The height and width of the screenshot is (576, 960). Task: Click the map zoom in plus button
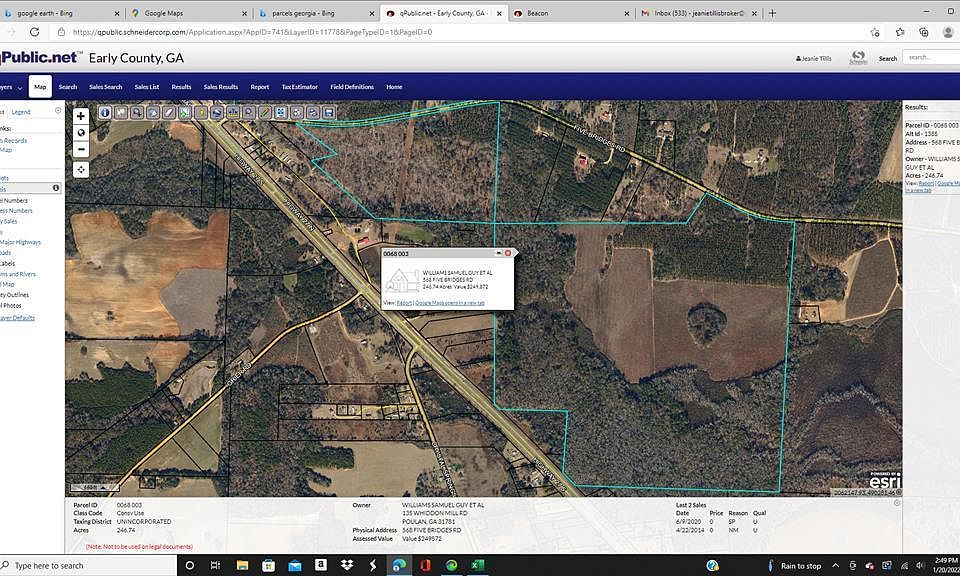[81, 116]
